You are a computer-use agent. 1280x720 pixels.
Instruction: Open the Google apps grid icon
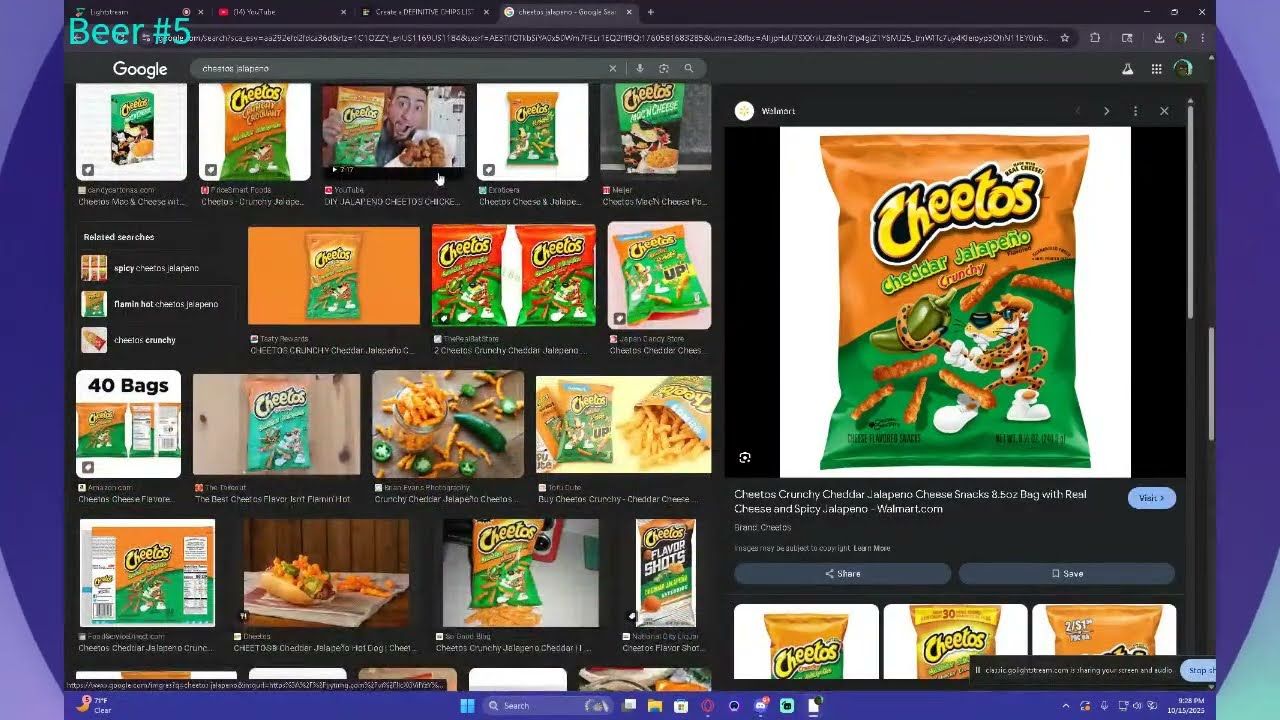click(1156, 69)
